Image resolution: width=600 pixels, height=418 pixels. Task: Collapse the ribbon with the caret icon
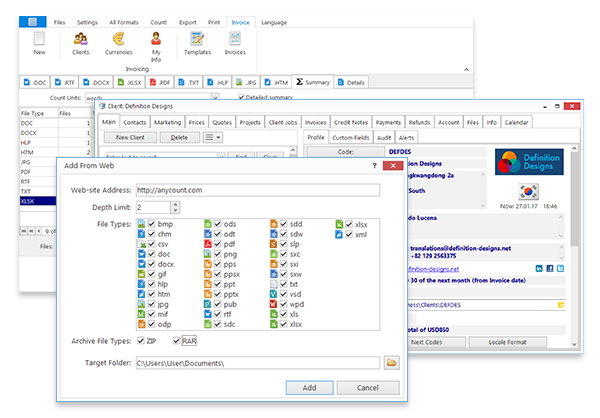[x=466, y=69]
